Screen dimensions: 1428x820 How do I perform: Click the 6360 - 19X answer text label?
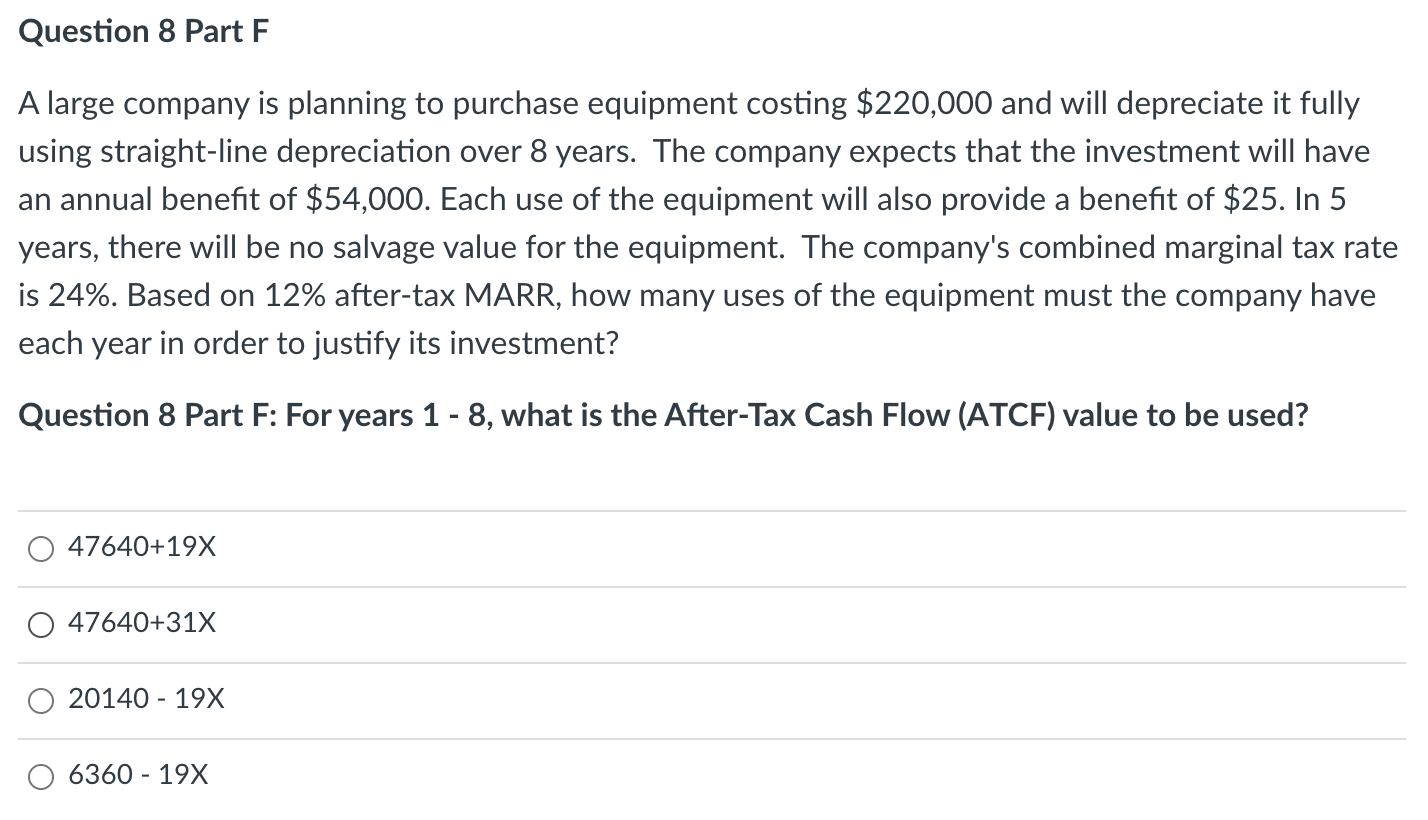pos(137,774)
